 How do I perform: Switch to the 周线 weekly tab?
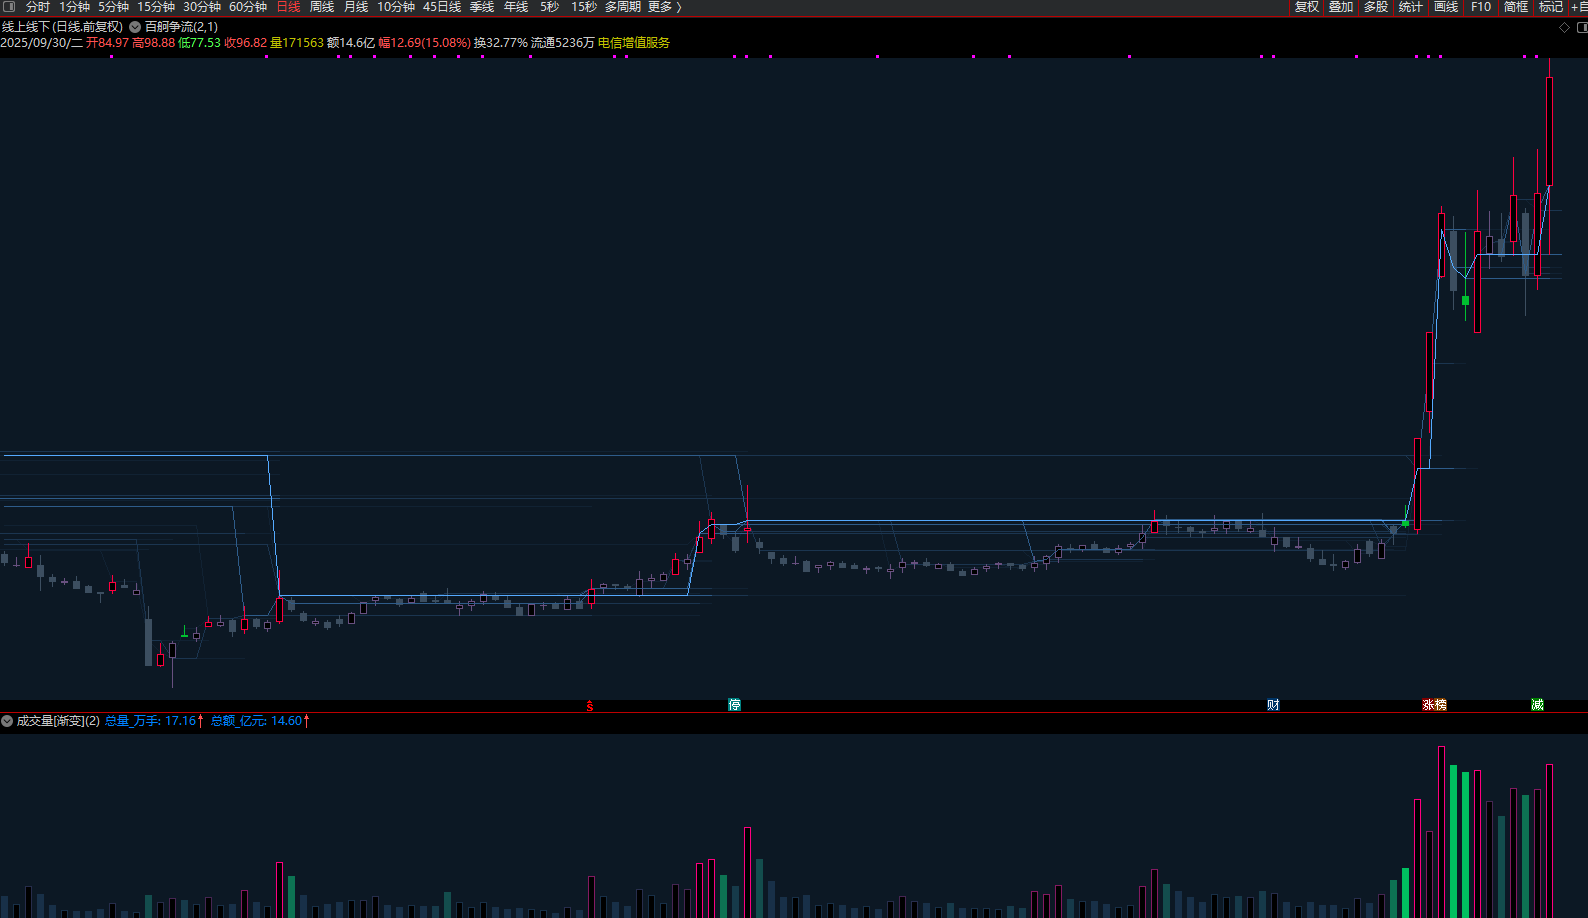(322, 7)
